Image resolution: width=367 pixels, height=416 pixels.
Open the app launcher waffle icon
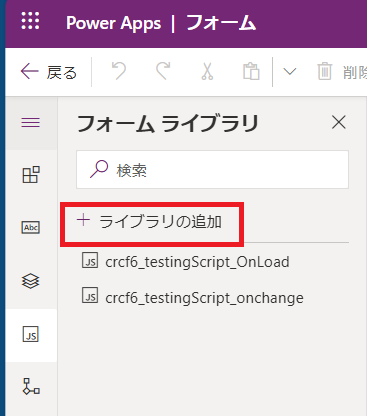pos(30,21)
